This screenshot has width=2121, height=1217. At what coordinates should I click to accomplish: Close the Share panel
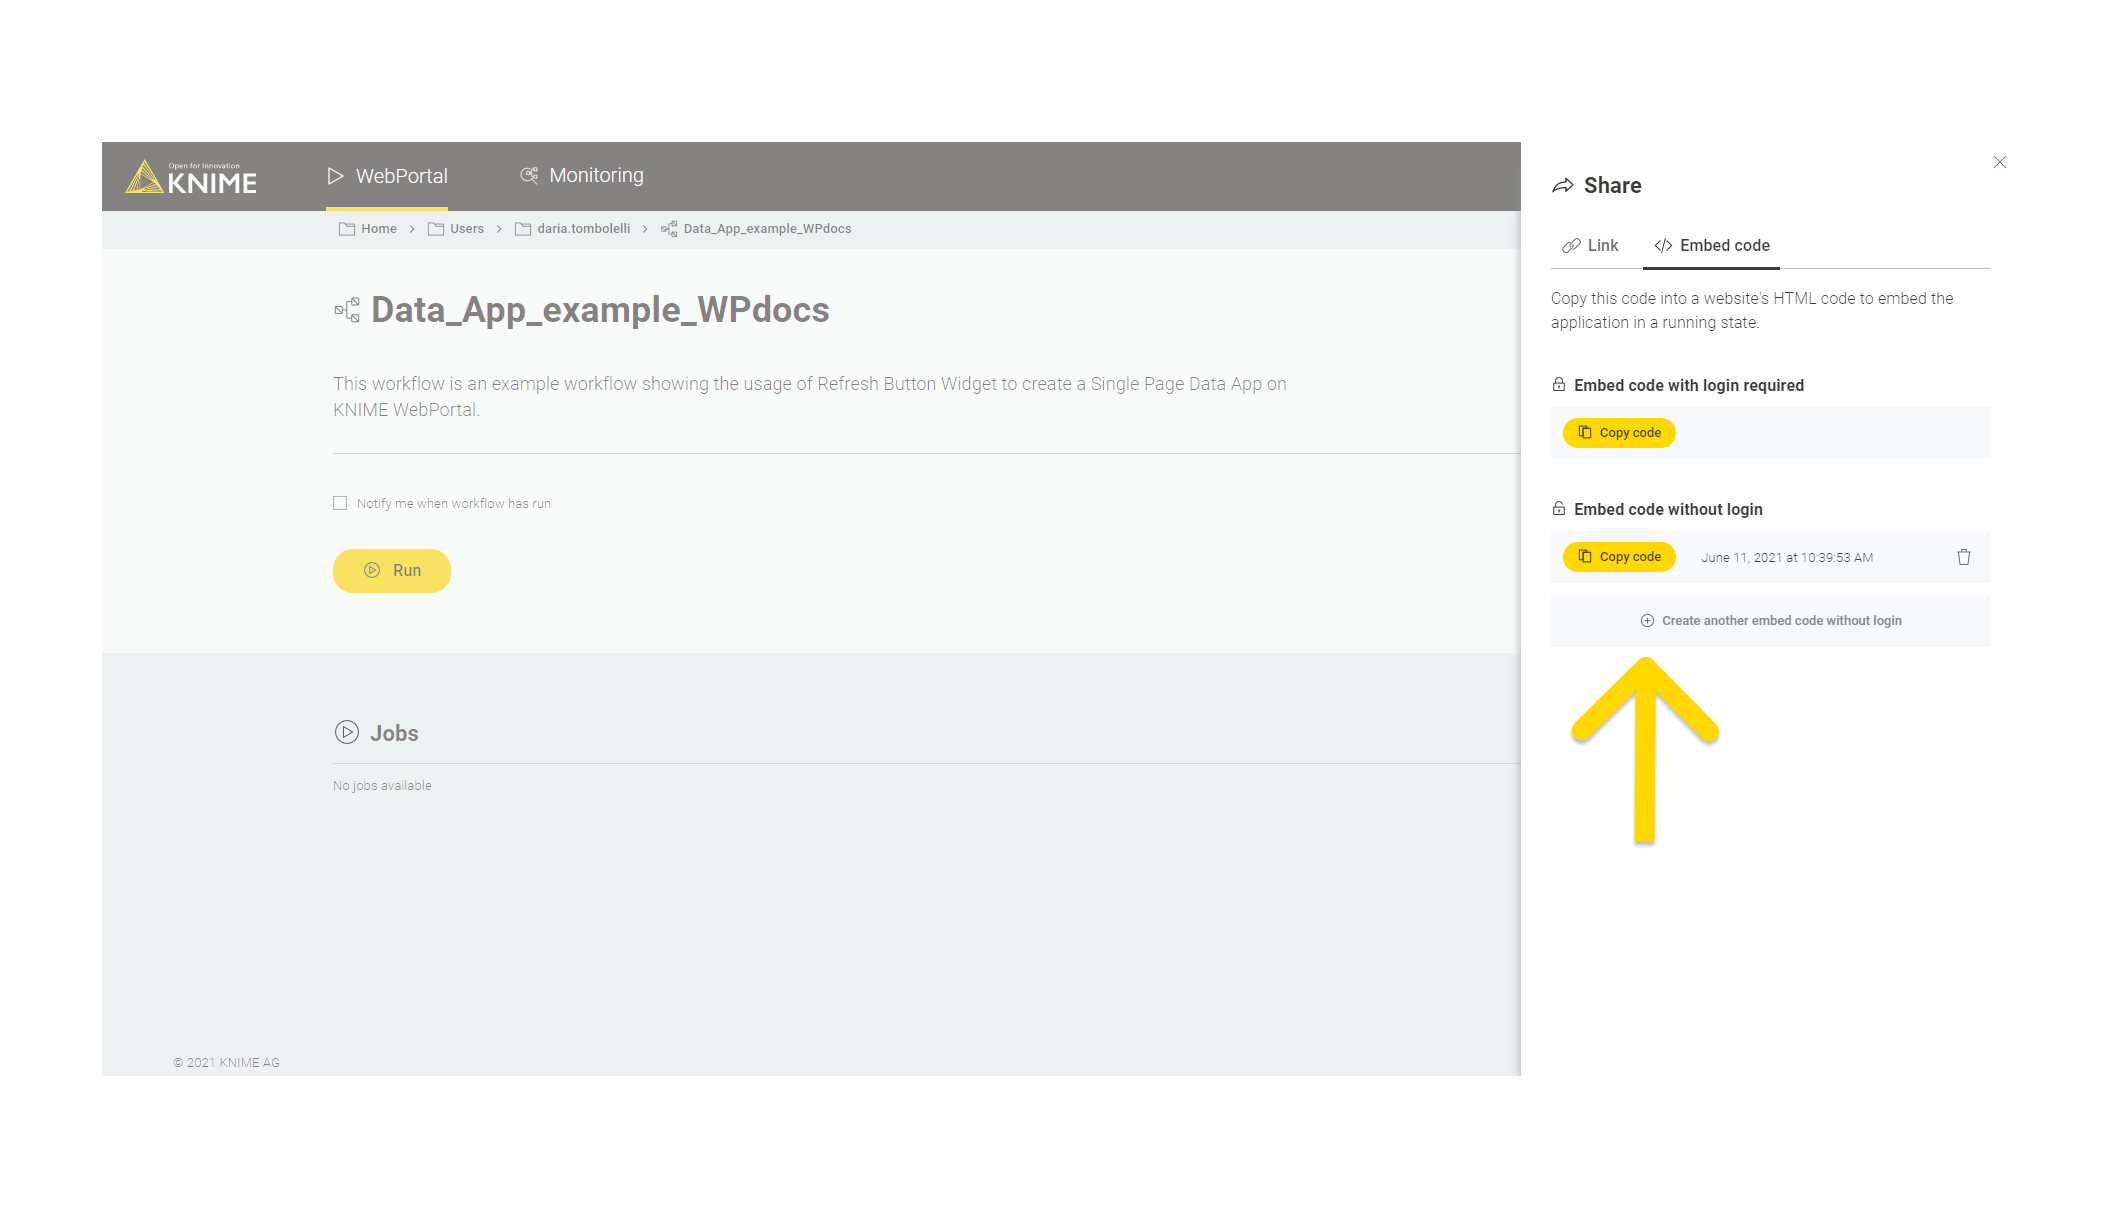[1999, 162]
